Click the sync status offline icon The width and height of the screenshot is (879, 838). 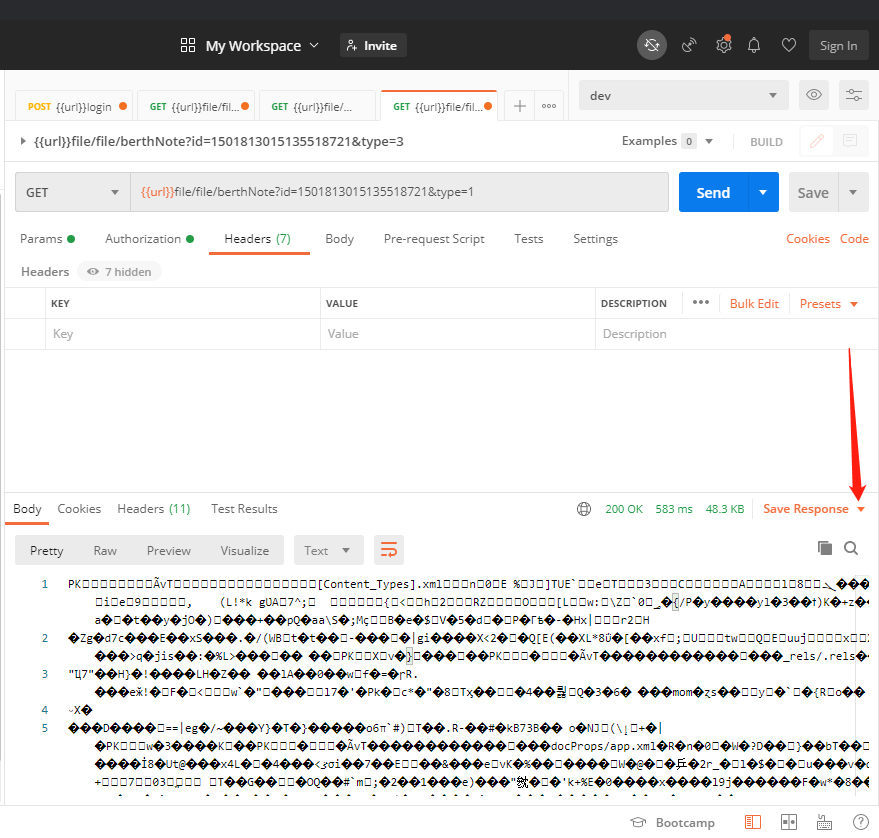[651, 45]
